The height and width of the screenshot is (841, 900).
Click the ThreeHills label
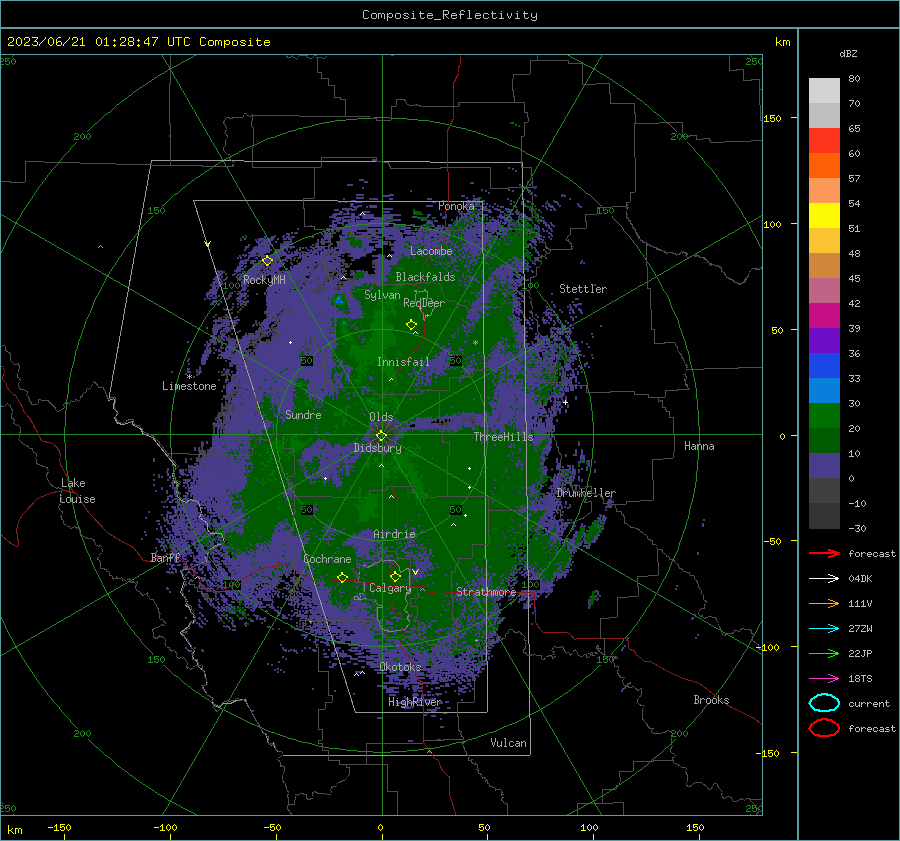pyautogui.click(x=503, y=437)
